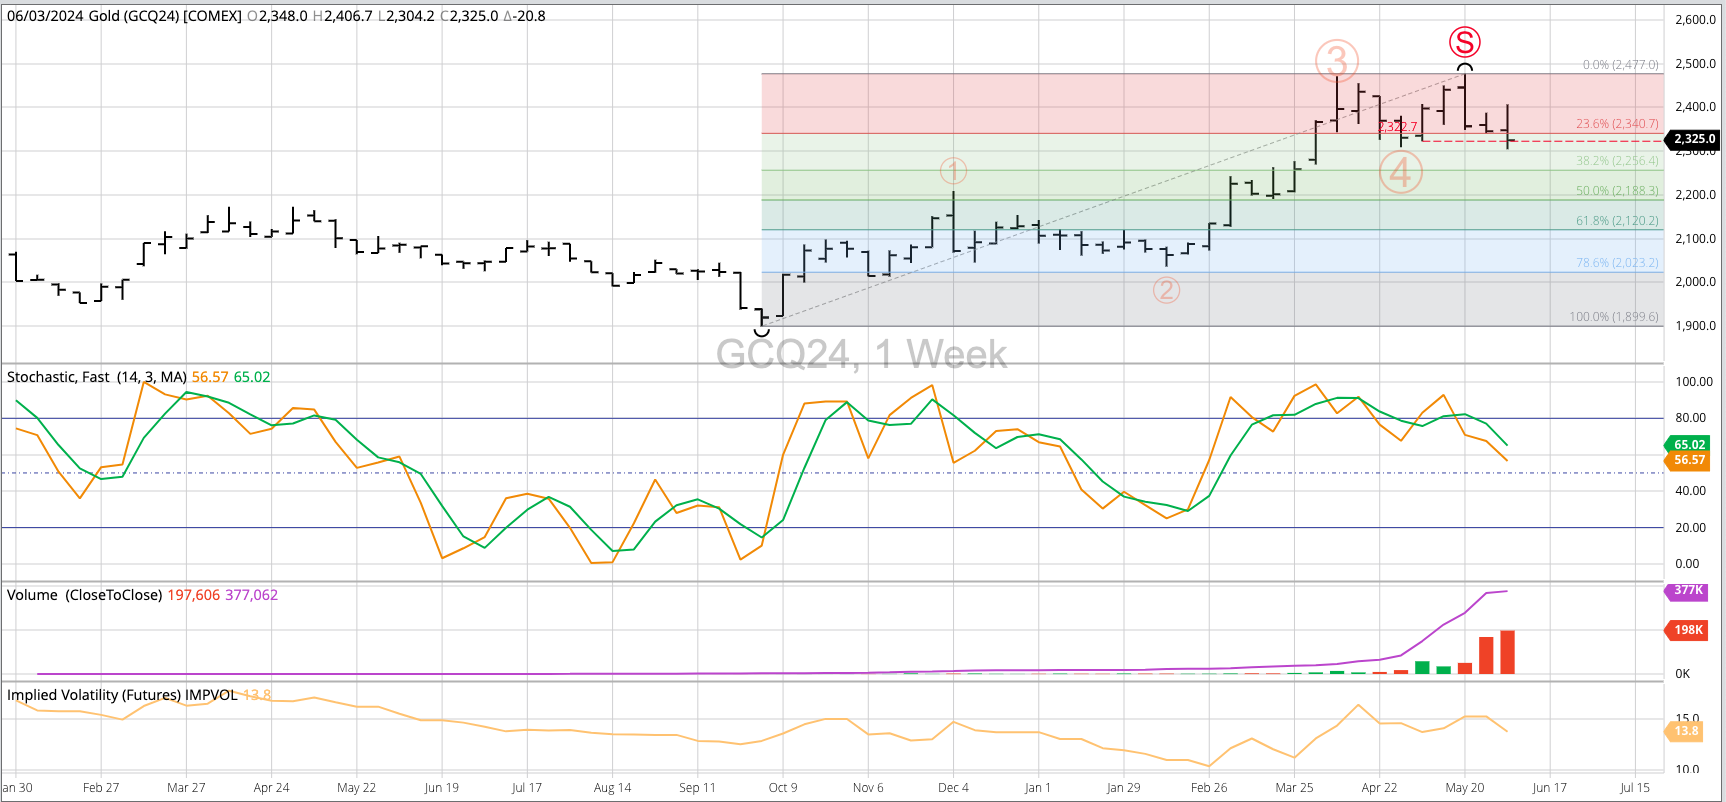
Task: Click the red circled S marker
Action: pos(1464,42)
